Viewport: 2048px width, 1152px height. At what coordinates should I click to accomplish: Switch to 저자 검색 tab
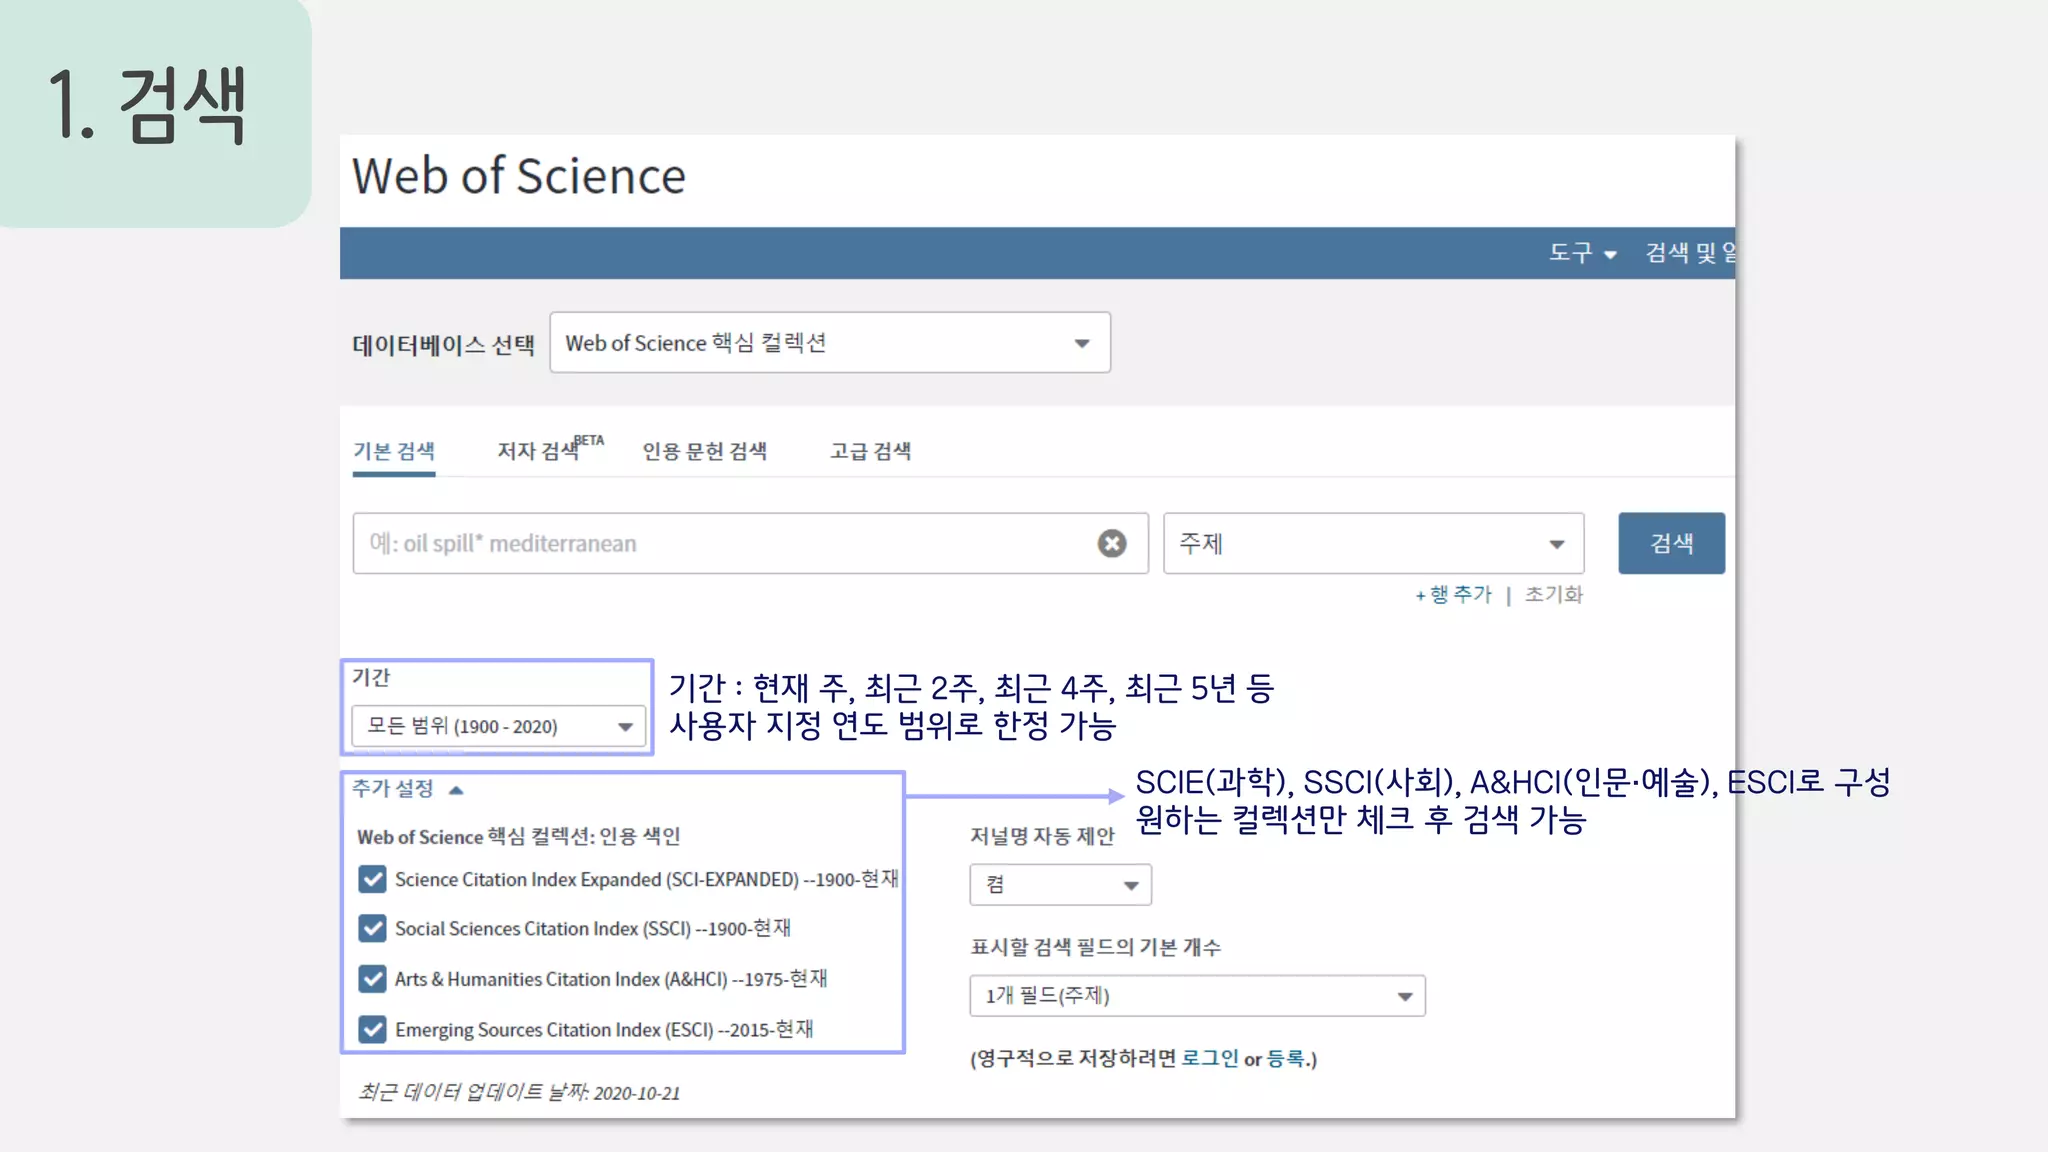tap(540, 451)
